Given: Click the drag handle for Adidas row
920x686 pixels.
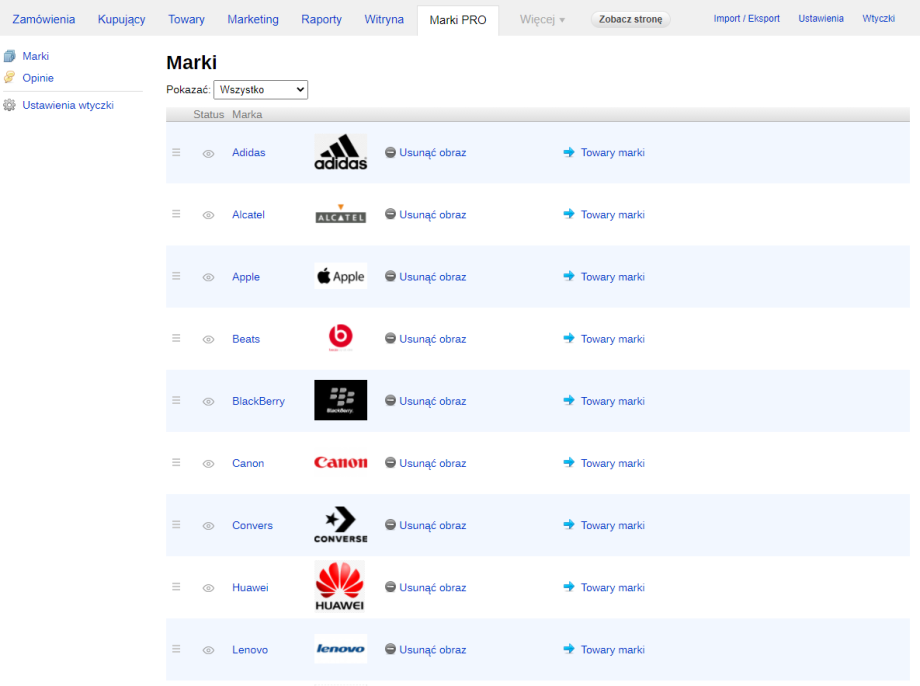Looking at the screenshot, I should point(176,152).
